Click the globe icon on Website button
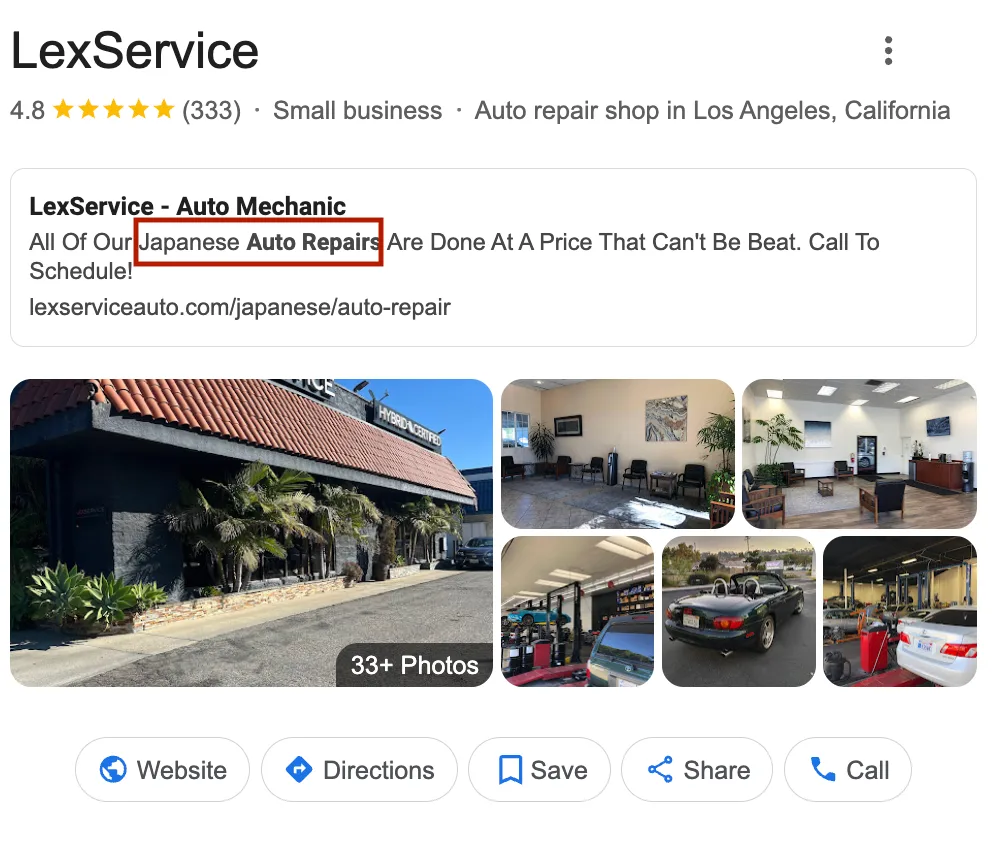 (x=113, y=770)
